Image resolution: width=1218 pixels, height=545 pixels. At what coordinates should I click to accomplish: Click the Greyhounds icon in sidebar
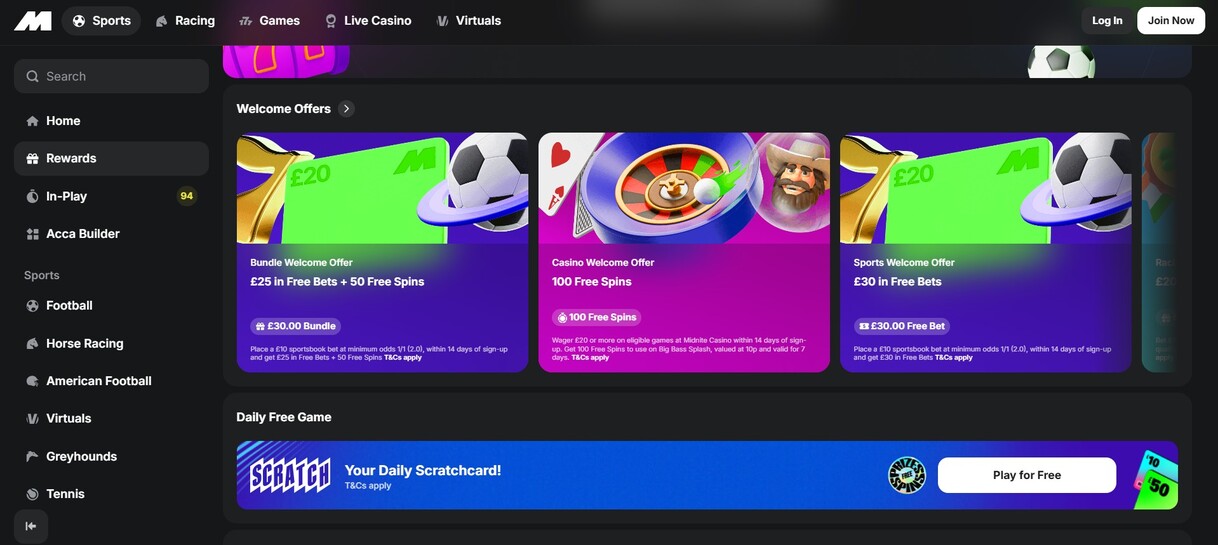coord(32,457)
